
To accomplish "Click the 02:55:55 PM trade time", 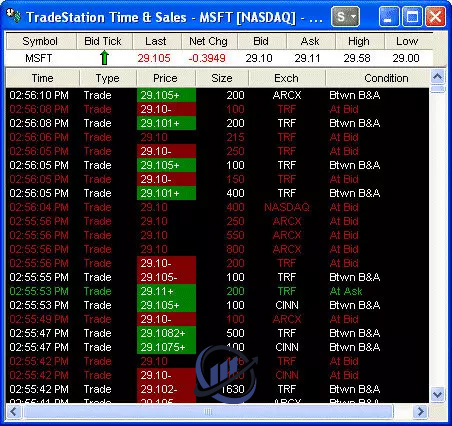I will (39, 277).
